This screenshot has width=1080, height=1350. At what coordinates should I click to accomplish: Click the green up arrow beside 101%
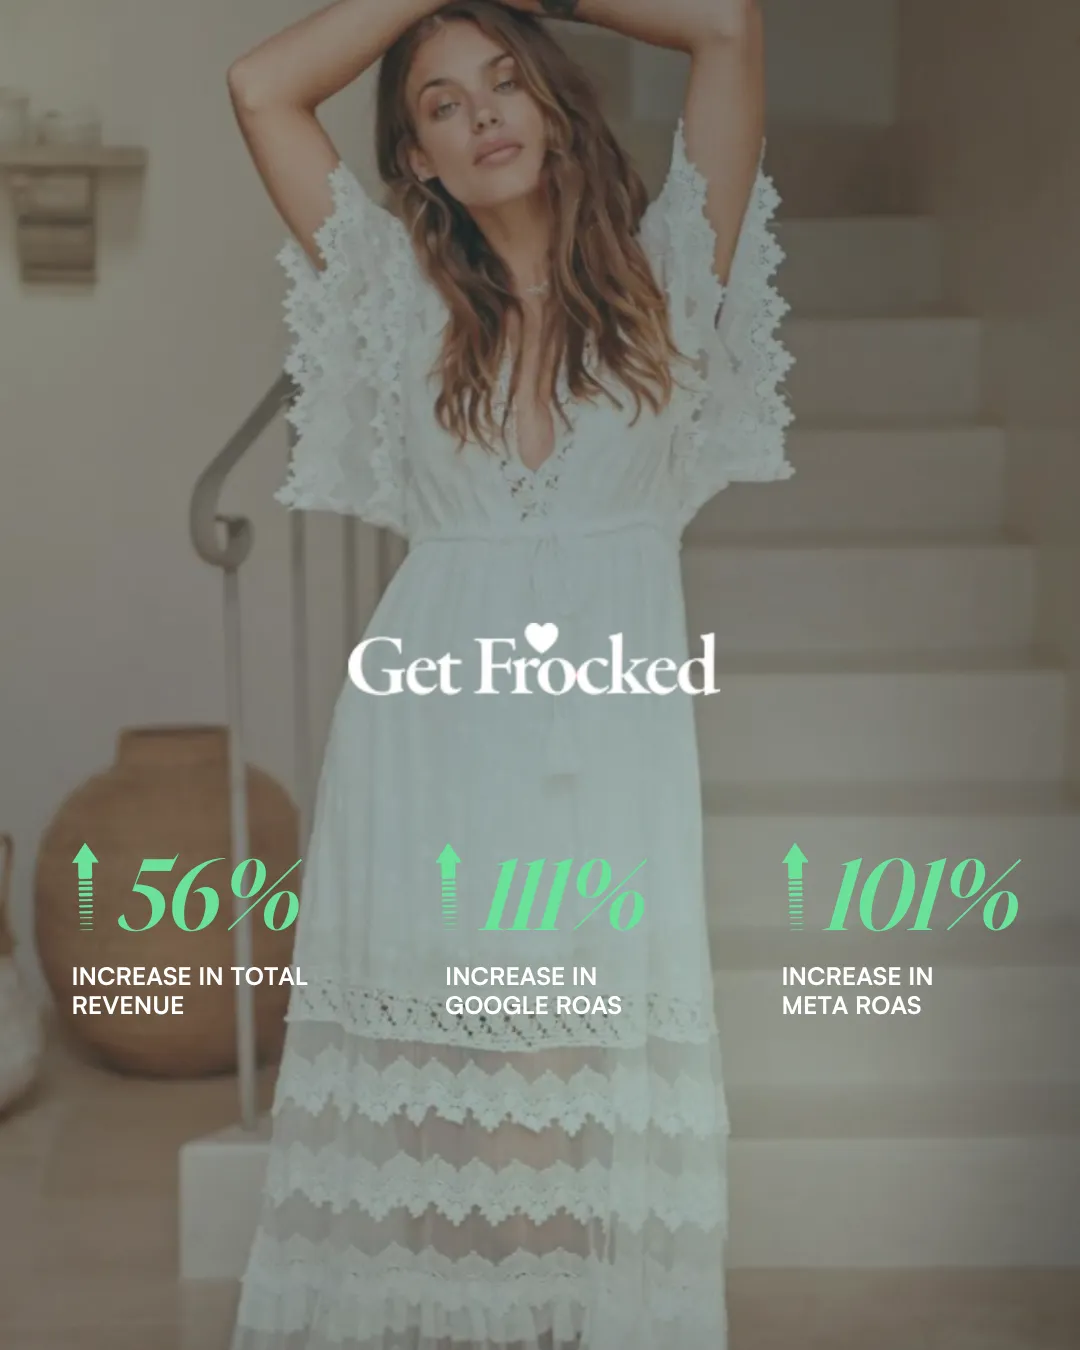coord(795,887)
